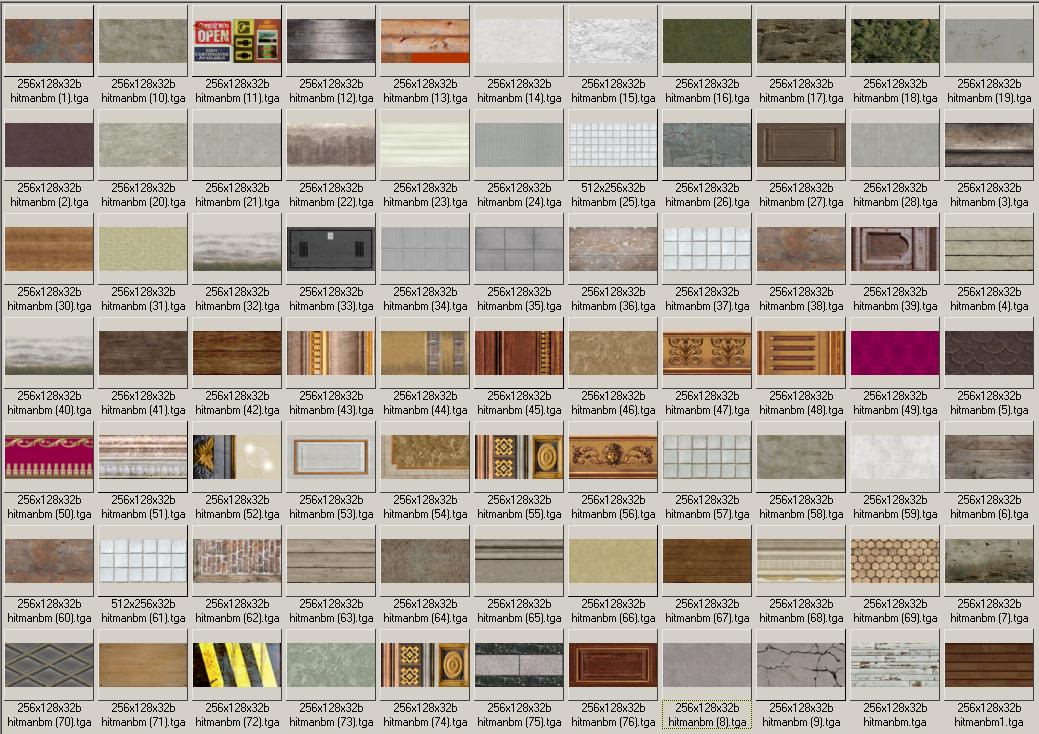Viewport: 1039px width, 734px height.
Task: Click the file name hitmanbm (10).tga
Action: pyautogui.click(x=143, y=98)
